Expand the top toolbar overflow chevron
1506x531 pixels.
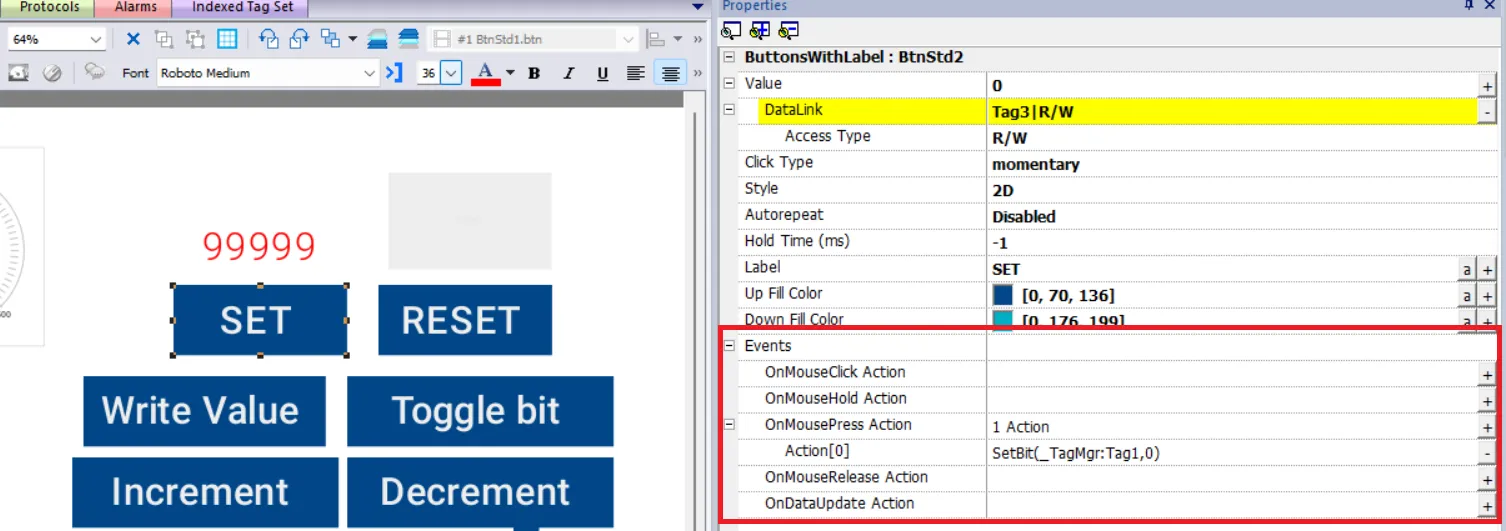click(697, 39)
